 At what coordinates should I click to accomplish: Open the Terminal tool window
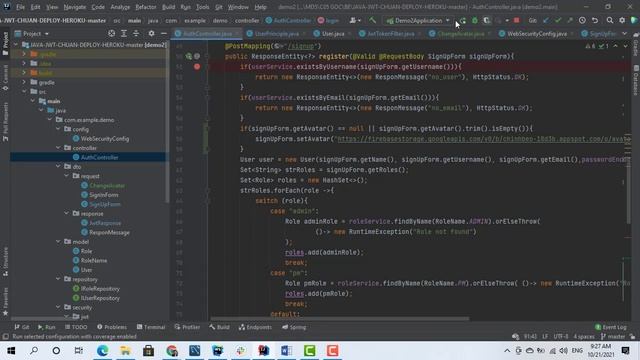point(151,327)
